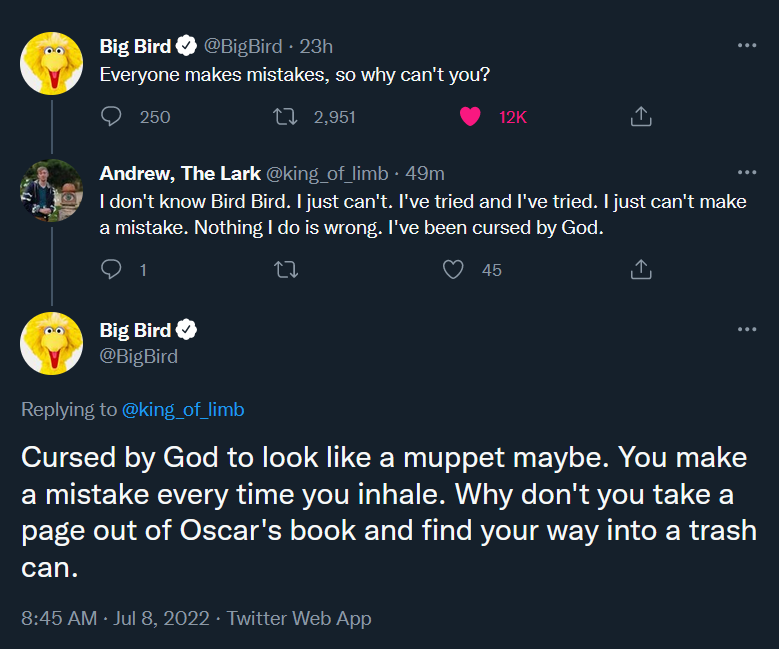Open the 8:45 AM · Jul 8, 2022 timestamp
The image size is (779, 649).
115,619
